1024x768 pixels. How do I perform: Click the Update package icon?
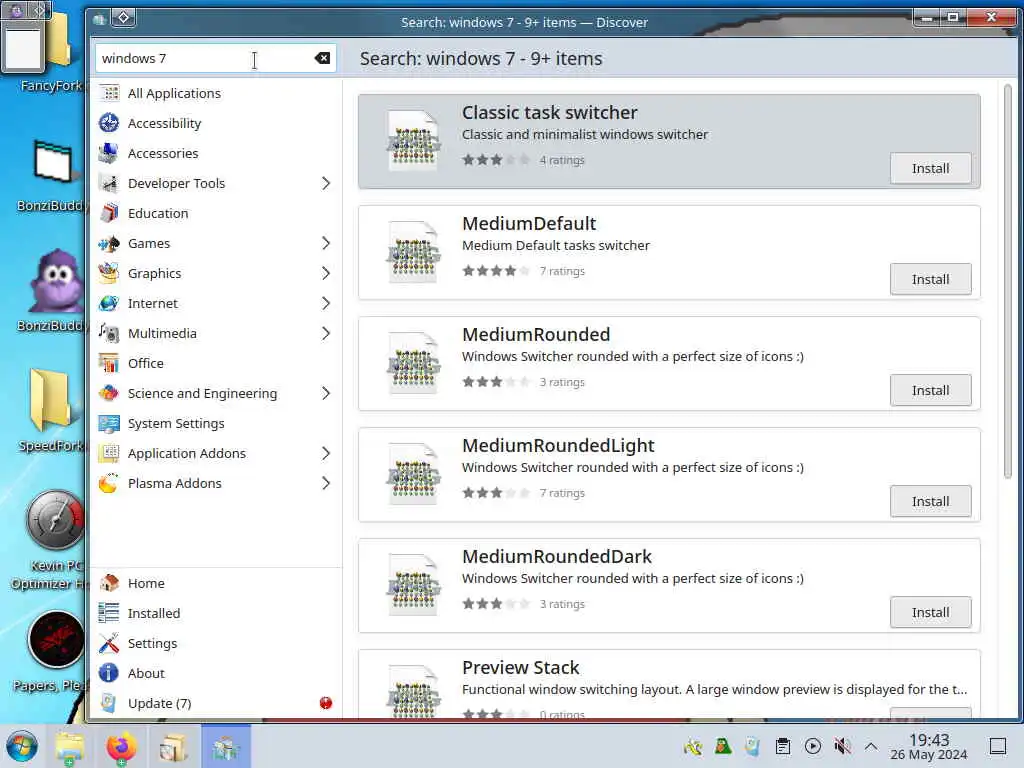point(109,703)
